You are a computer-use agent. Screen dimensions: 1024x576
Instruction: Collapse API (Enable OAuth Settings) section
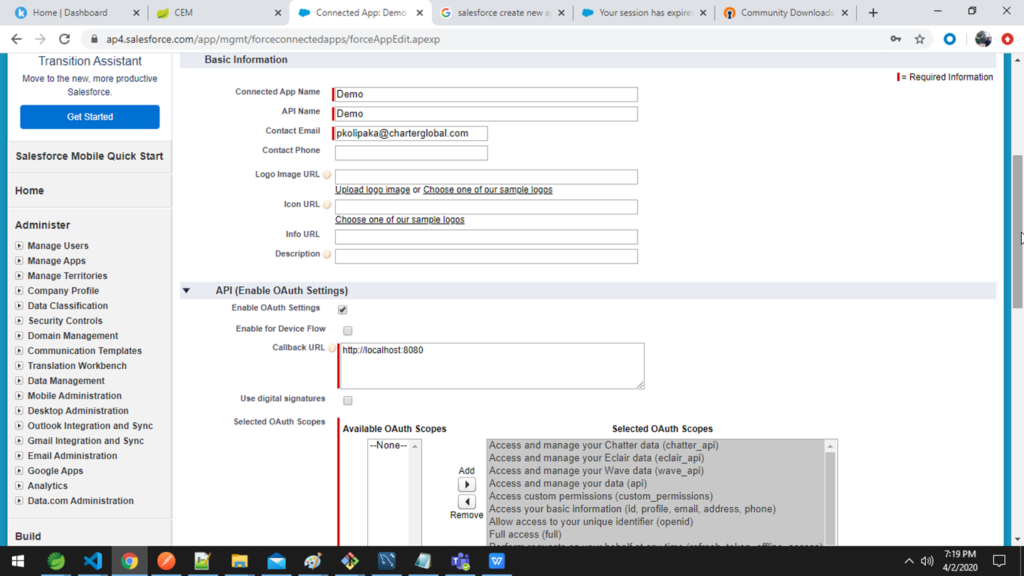(x=187, y=291)
